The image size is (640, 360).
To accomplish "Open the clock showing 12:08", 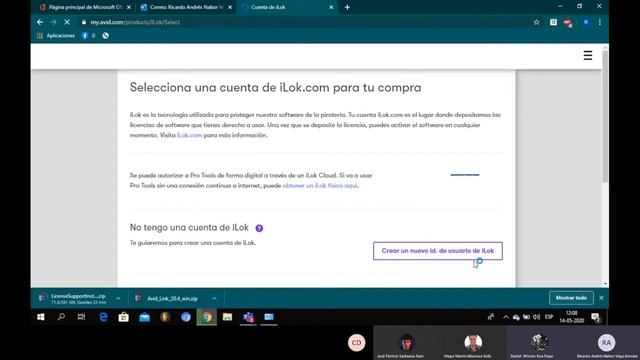I will (572, 317).
